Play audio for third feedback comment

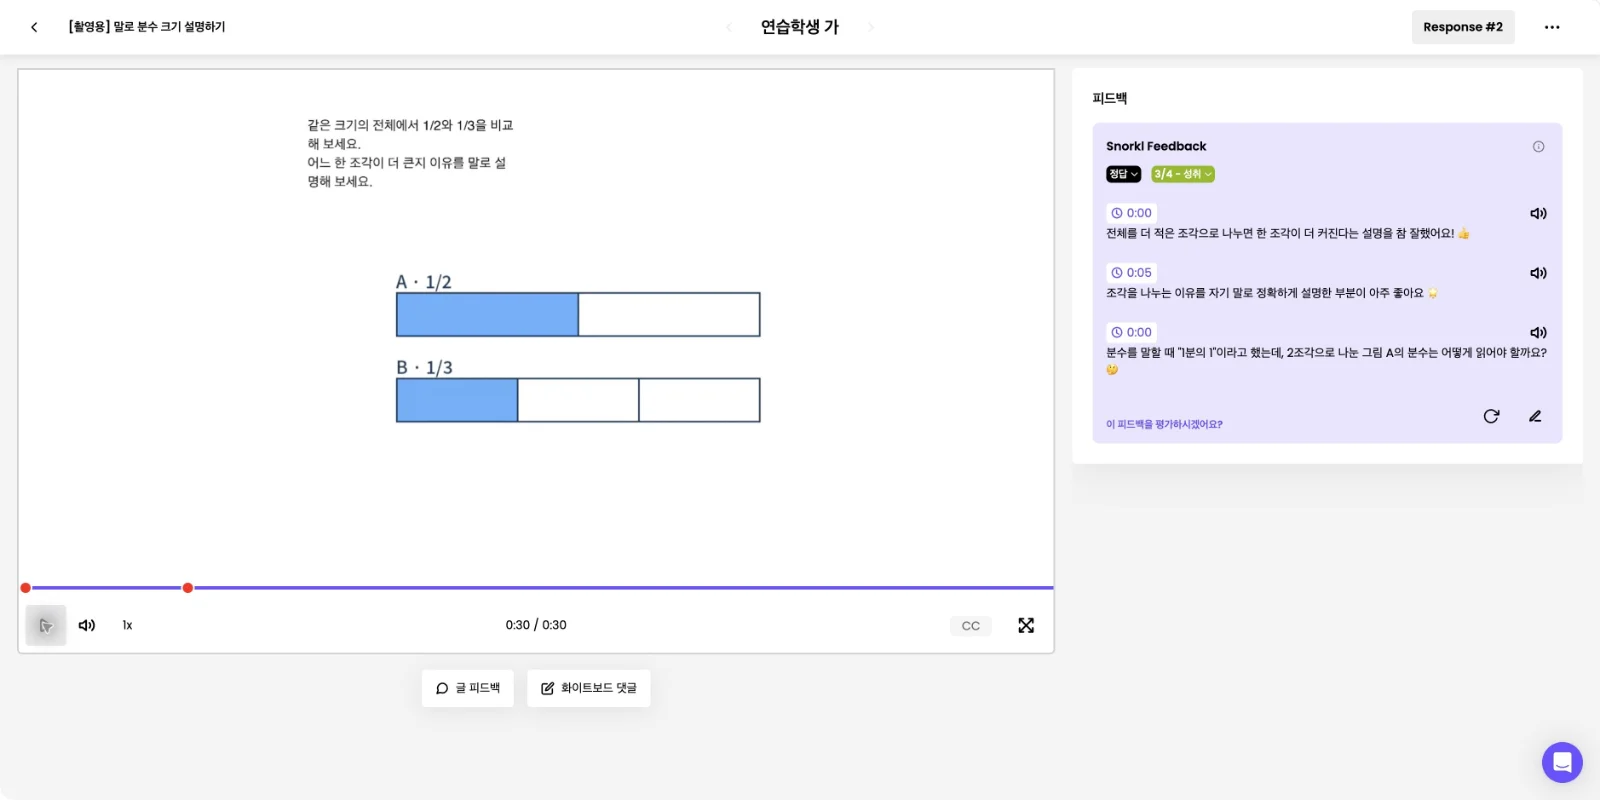[1538, 332]
